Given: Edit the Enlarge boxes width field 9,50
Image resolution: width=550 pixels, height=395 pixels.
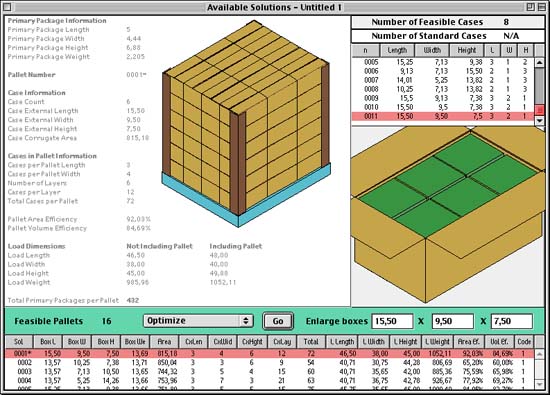Looking at the screenshot, I should 452,321.
